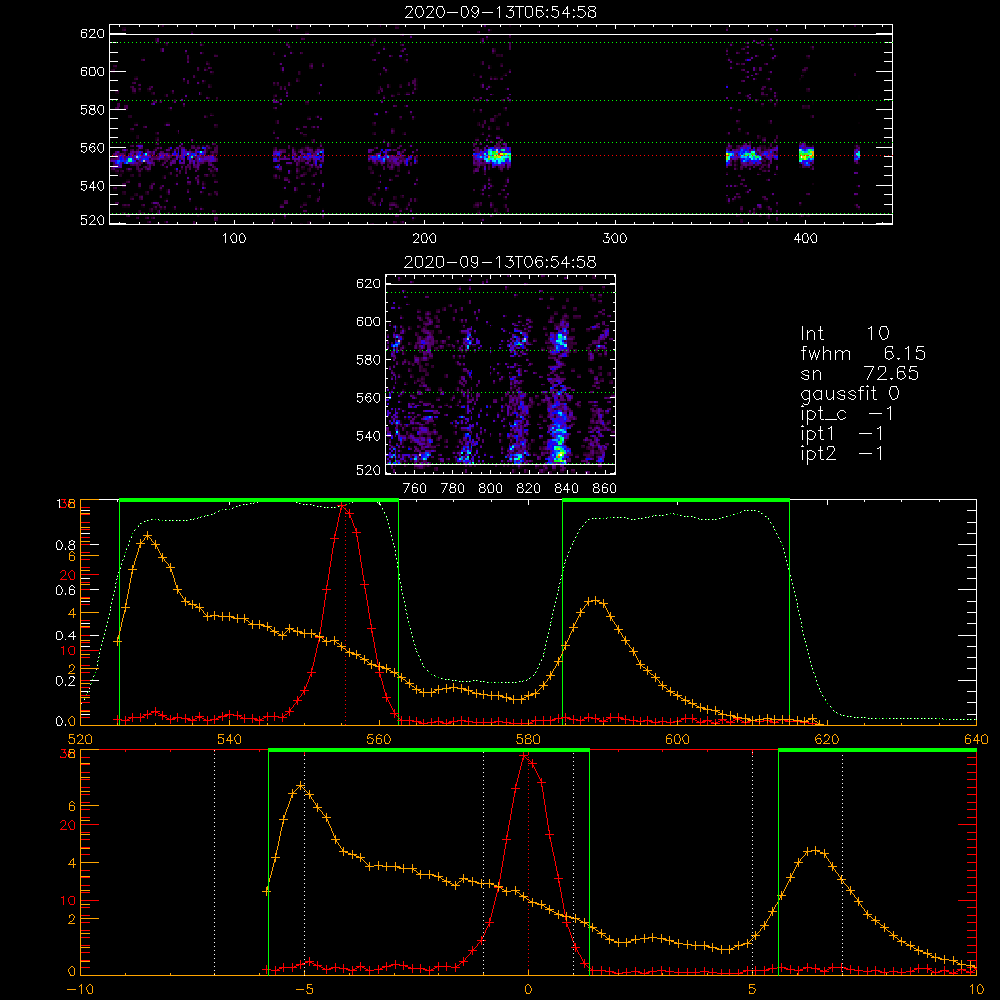Click the thick green bar spanning 585-615 in upper plot
The image size is (1000, 1000).
click(676, 501)
